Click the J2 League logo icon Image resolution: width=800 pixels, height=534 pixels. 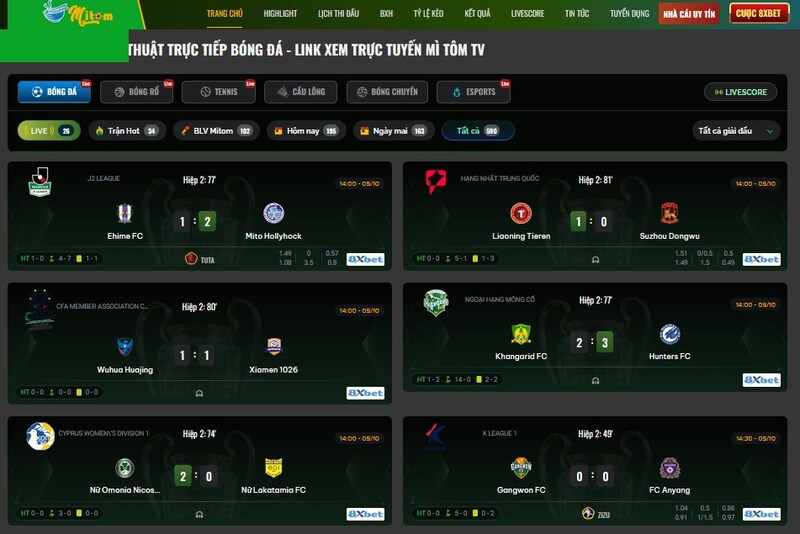coord(40,182)
